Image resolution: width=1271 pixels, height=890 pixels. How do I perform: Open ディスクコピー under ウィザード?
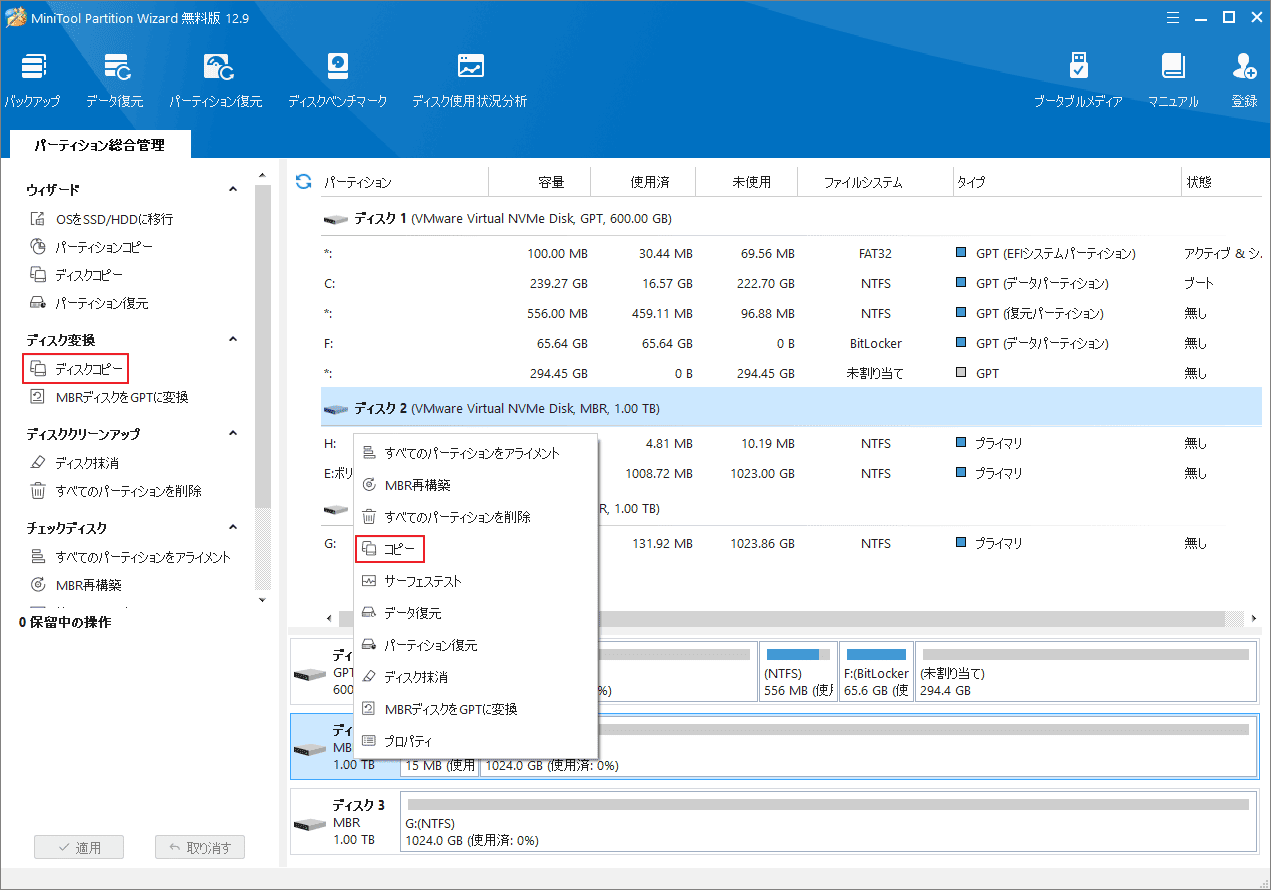coord(77,275)
